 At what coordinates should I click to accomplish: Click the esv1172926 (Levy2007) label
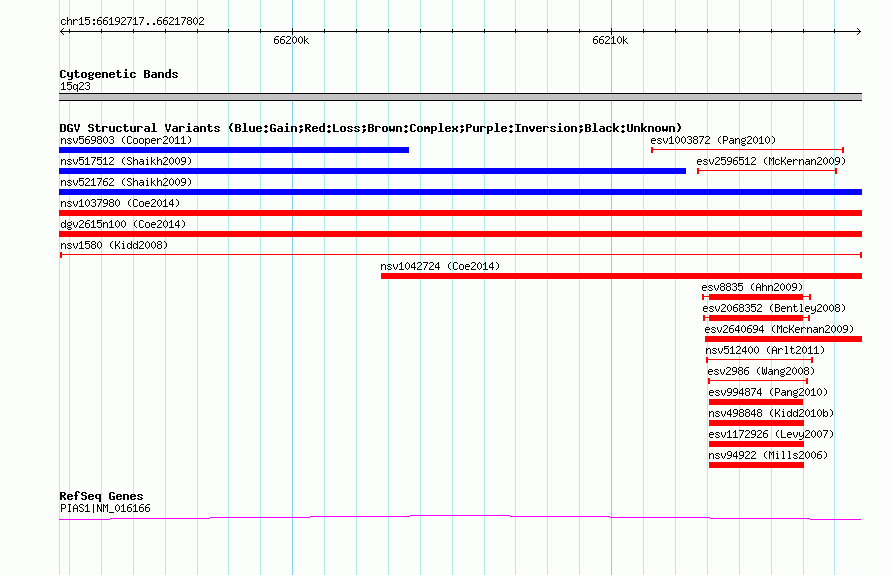tap(771, 434)
